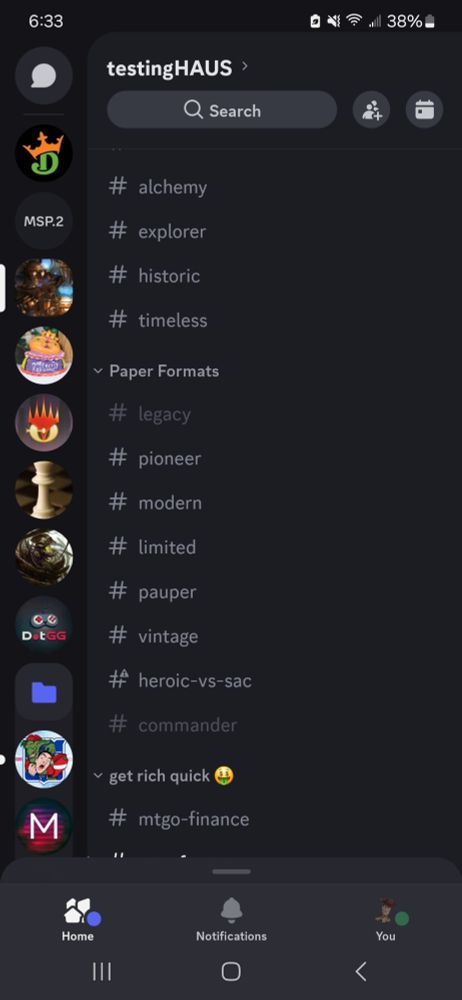Open the server events calendar icon
This screenshot has width=462, height=1000.
tap(424, 110)
